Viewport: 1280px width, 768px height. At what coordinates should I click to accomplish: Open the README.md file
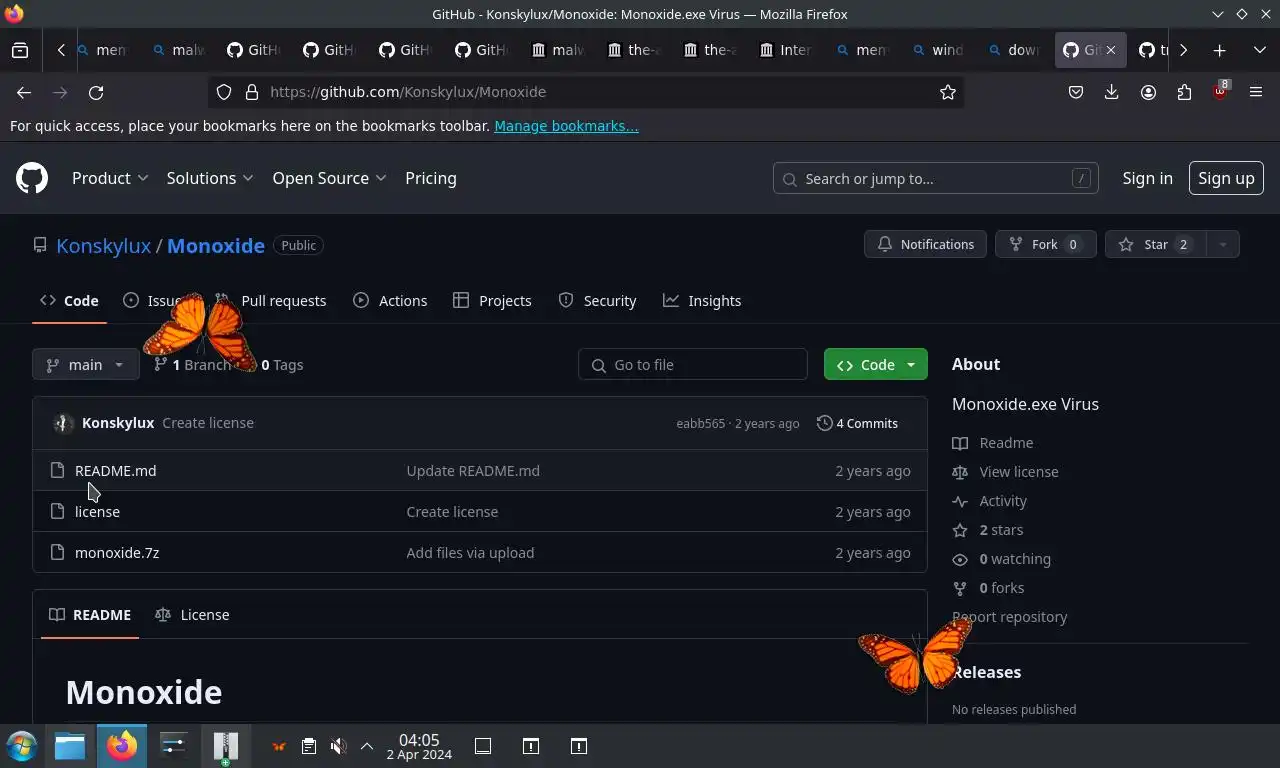[x=116, y=470]
